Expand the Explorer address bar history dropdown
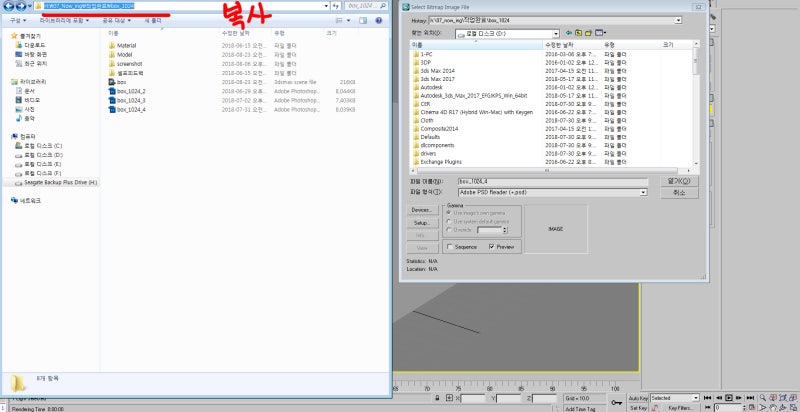Viewport: 800px width, 412px height. [x=326, y=6]
